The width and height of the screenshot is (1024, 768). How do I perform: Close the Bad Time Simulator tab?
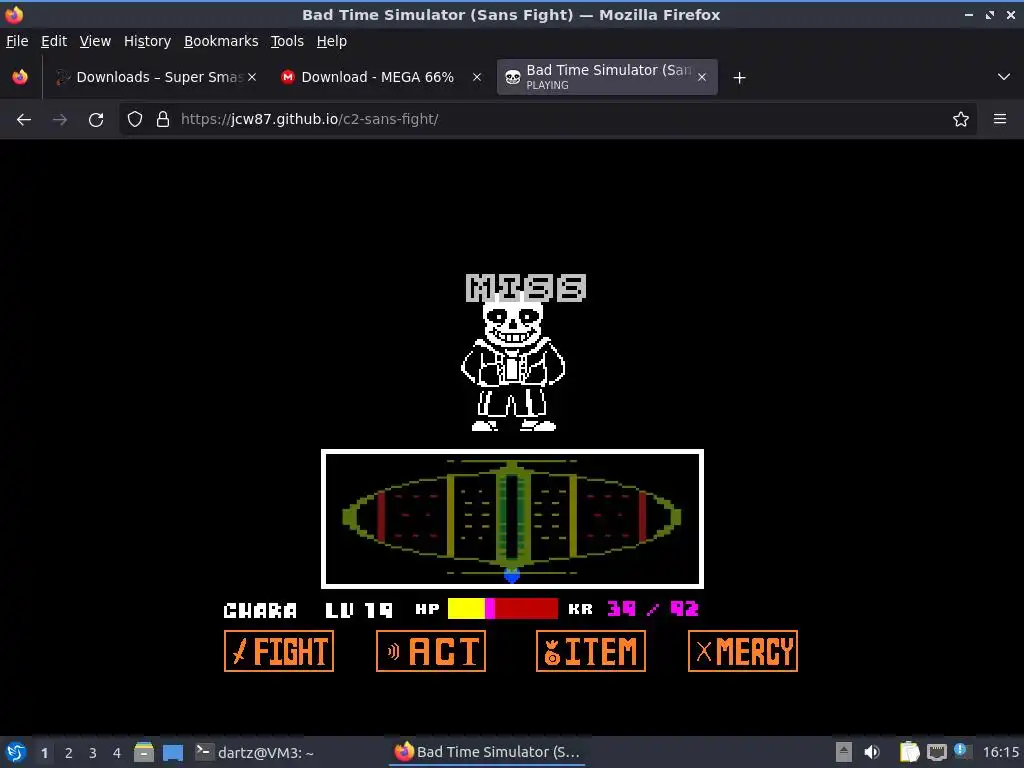click(701, 77)
